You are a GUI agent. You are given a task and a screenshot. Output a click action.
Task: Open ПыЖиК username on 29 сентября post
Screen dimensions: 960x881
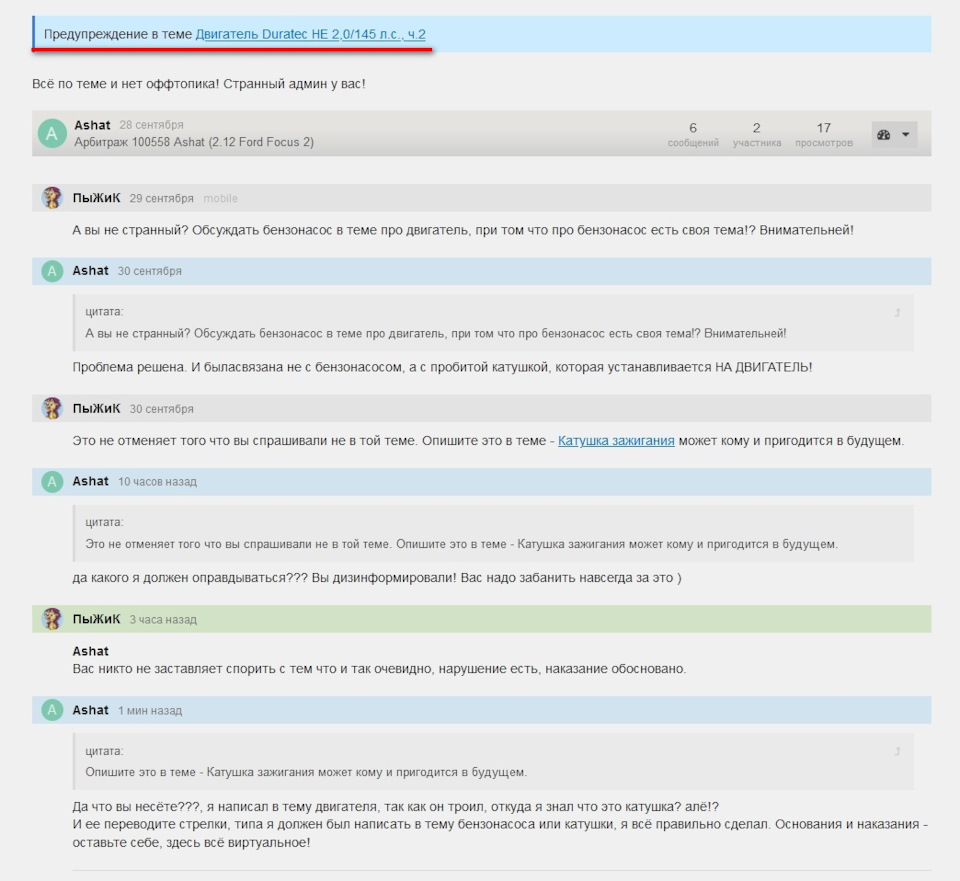(96, 198)
